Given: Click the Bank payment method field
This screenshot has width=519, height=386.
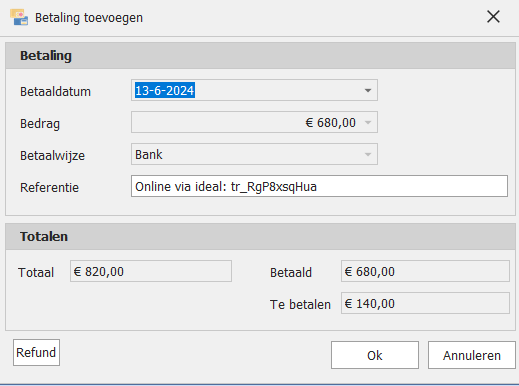Looking at the screenshot, I should click(x=254, y=154).
